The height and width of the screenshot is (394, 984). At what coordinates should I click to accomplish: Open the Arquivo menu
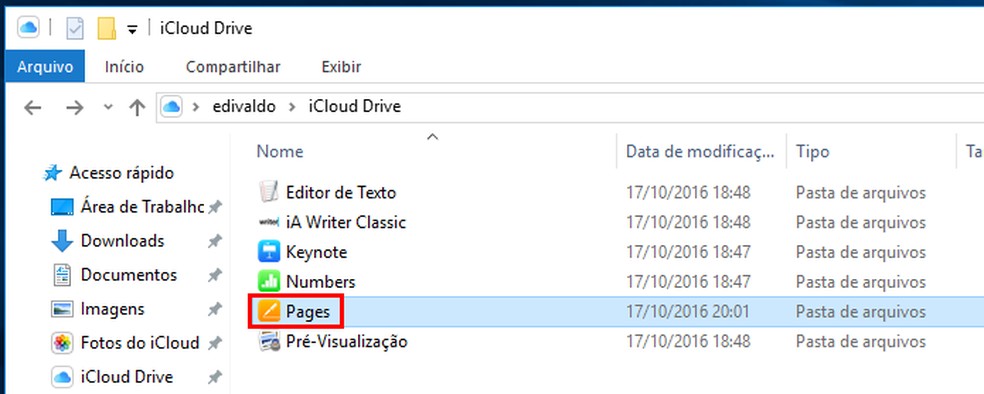[x=45, y=67]
